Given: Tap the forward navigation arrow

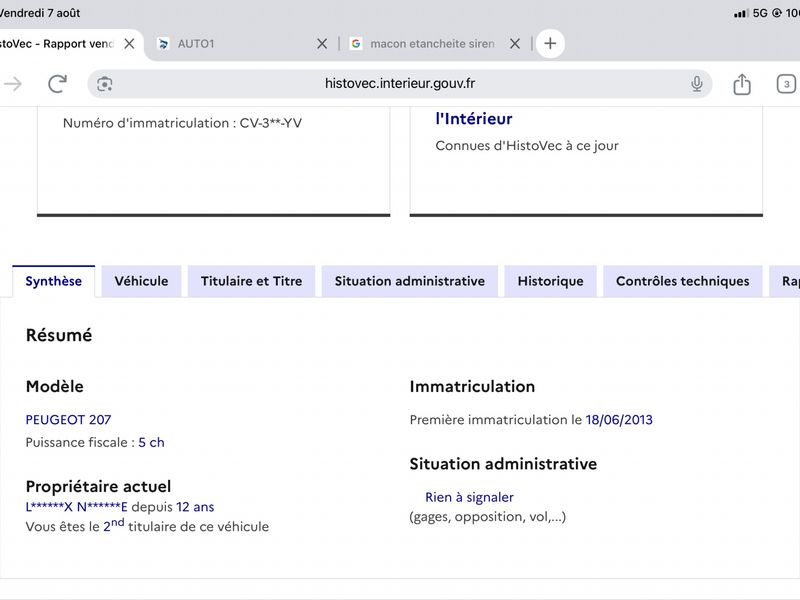Looking at the screenshot, I should coord(13,84).
